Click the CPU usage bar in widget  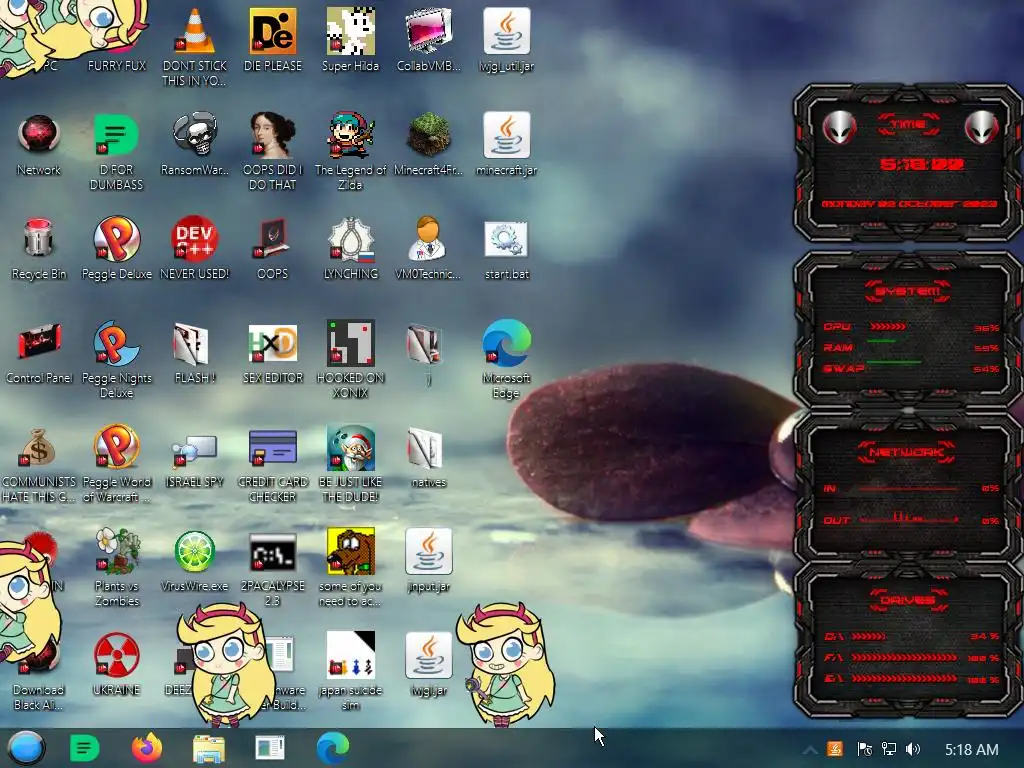click(x=888, y=326)
